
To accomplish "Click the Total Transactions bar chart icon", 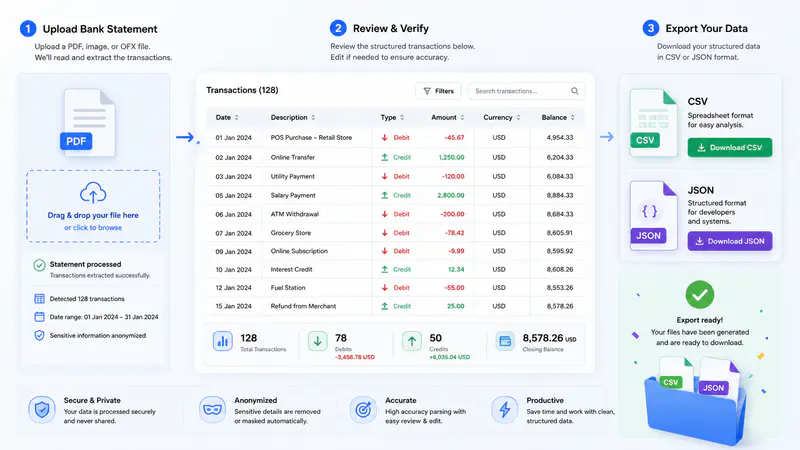I will pos(222,341).
